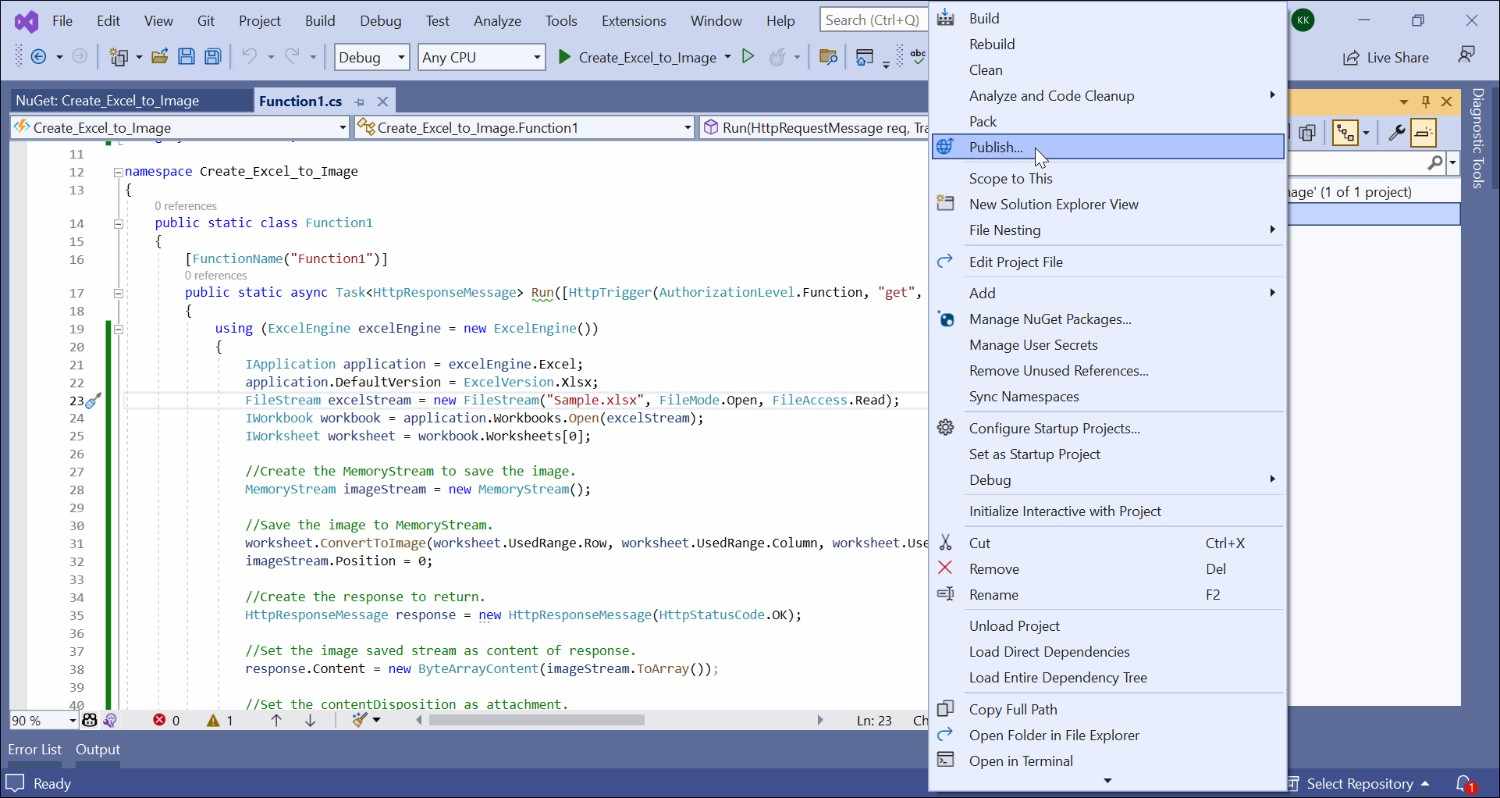Click the health indicator icon beside zoom level
The image size is (1500, 798).
(90, 720)
